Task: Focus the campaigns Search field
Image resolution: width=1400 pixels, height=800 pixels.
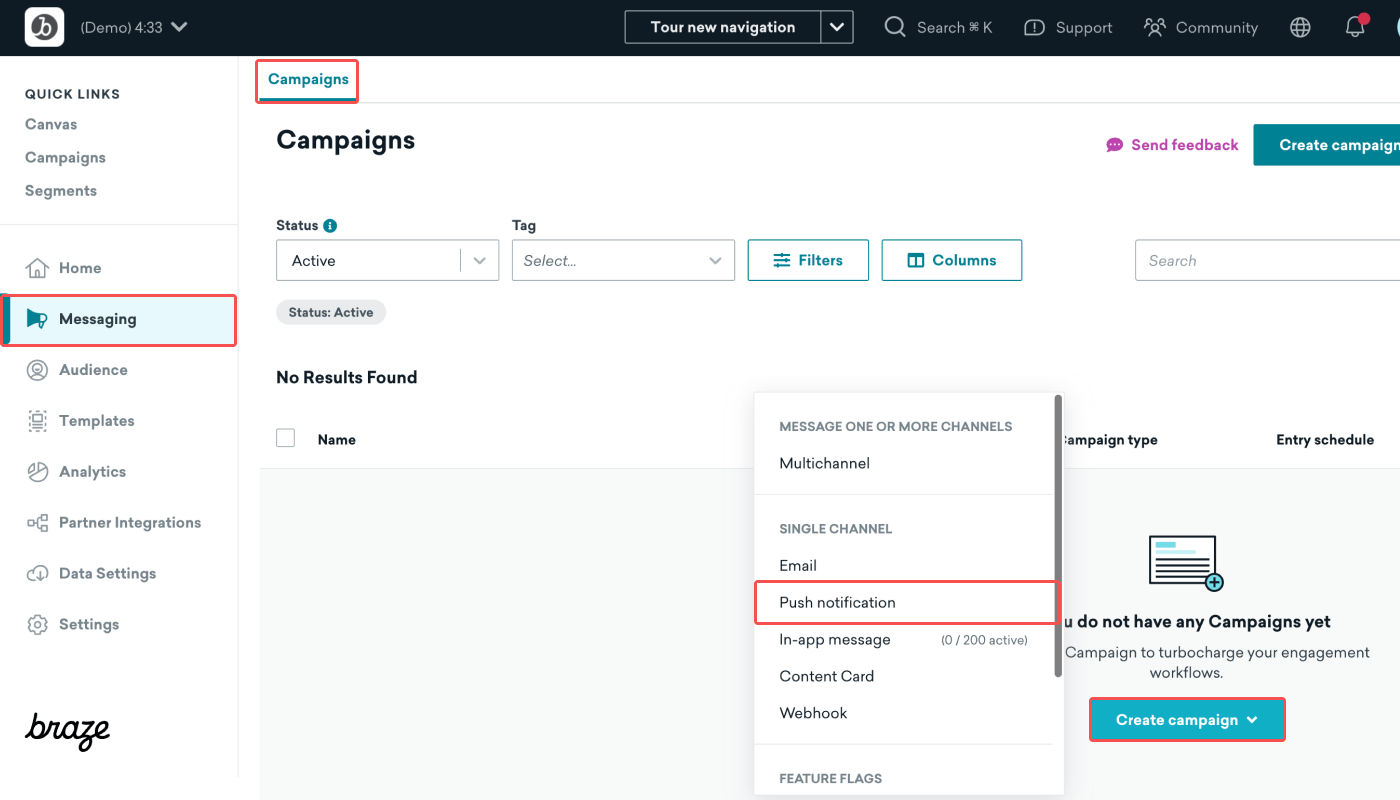Action: click(1267, 260)
